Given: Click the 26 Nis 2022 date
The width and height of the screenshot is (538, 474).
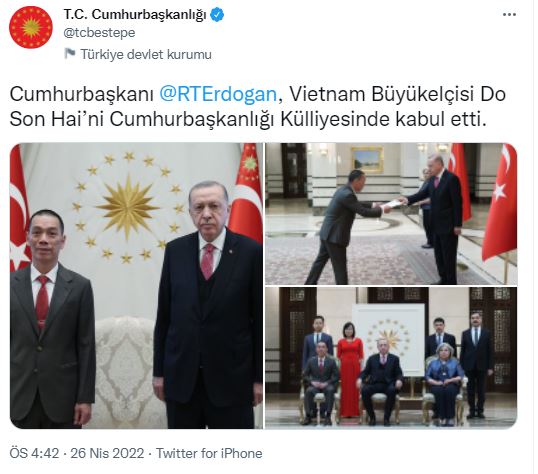Looking at the screenshot, I should [x=107, y=453].
